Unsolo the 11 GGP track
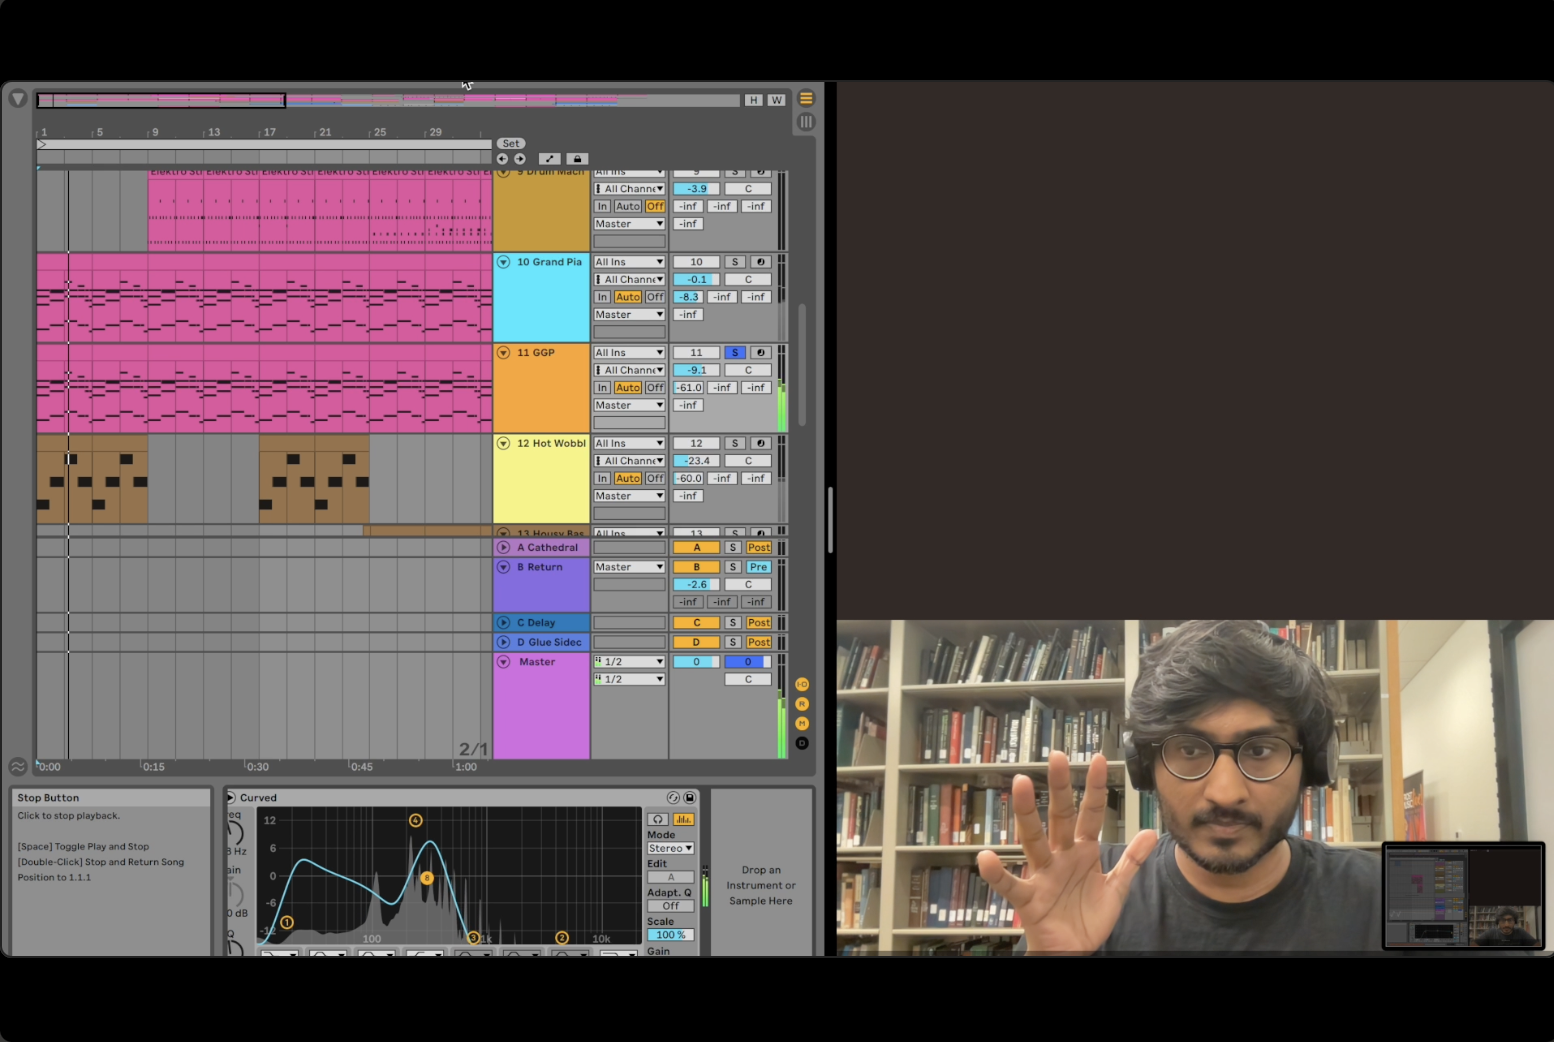Viewport: 1554px width, 1042px height. pyautogui.click(x=734, y=353)
